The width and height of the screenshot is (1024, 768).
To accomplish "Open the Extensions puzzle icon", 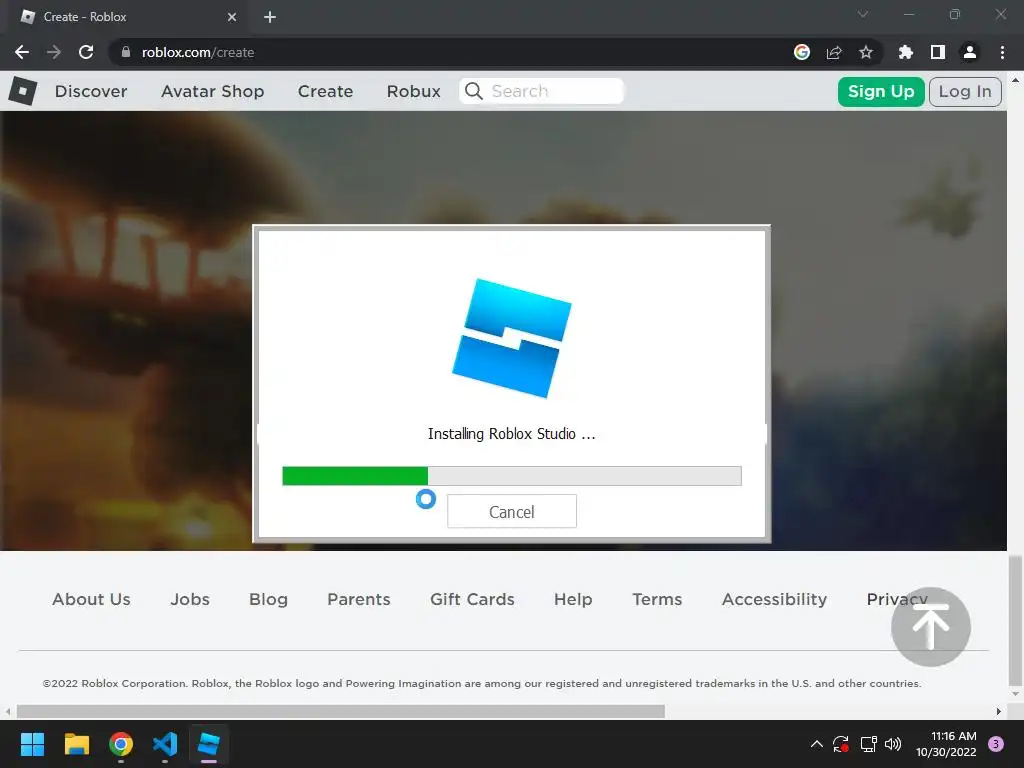I will [905, 52].
